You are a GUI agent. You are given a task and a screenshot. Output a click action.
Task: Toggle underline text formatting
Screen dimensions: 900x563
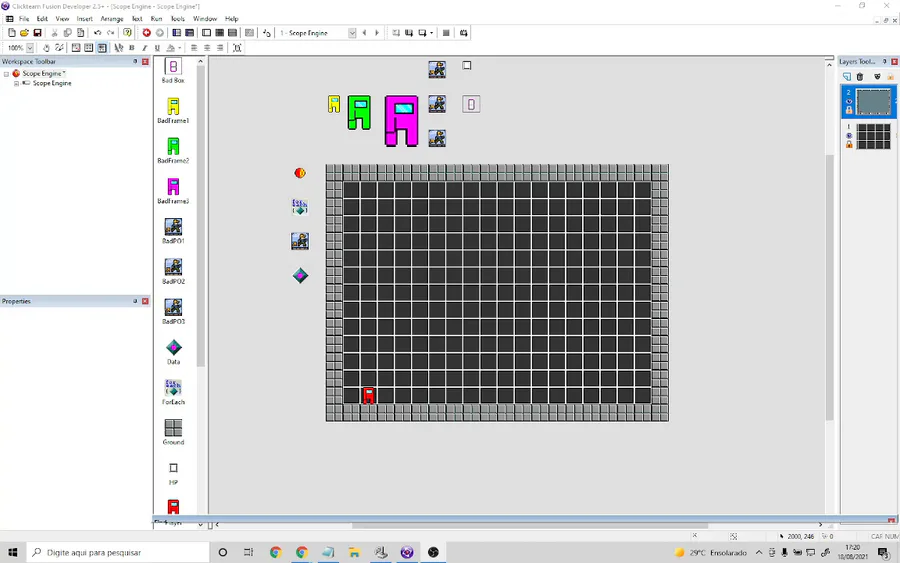click(157, 48)
